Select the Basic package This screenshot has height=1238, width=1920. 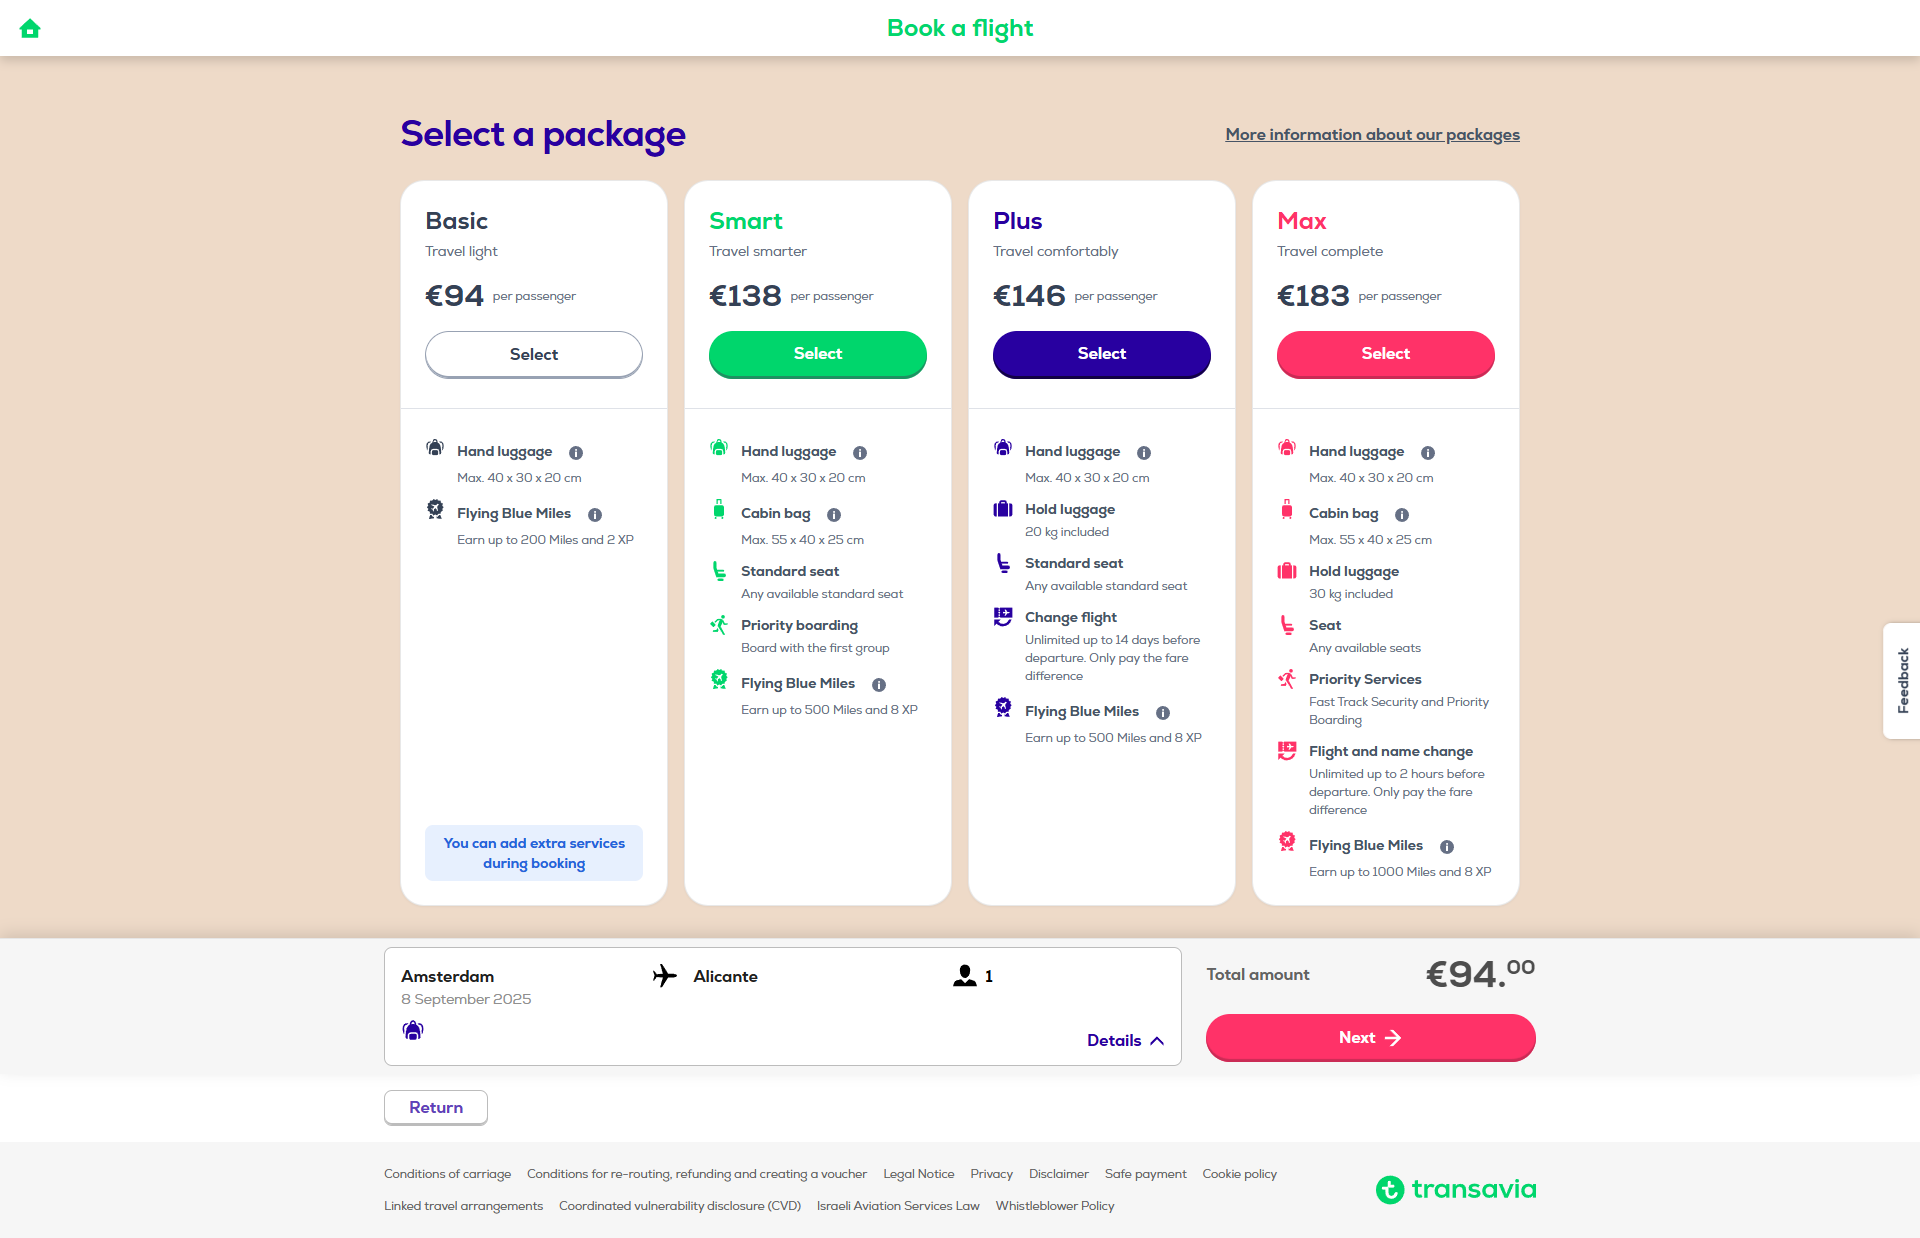(534, 354)
